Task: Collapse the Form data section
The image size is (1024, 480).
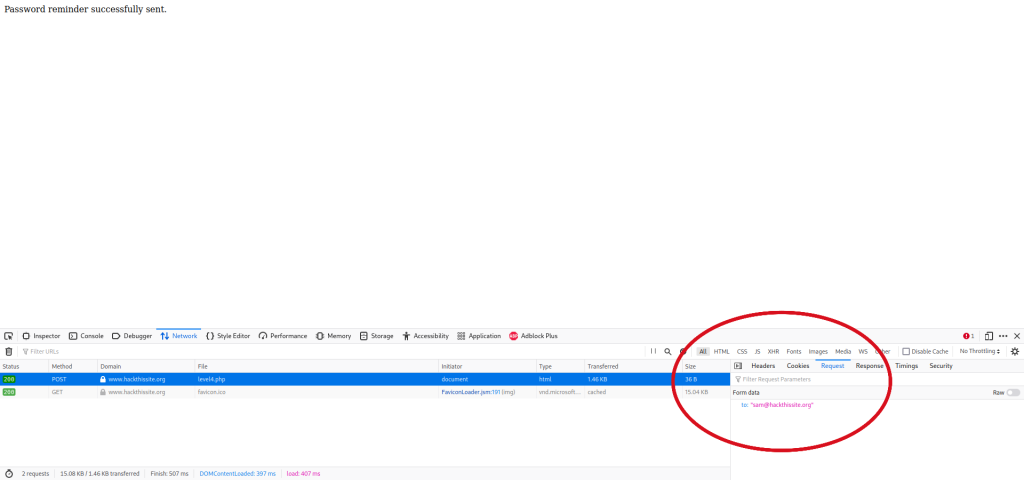Action: pos(747,393)
